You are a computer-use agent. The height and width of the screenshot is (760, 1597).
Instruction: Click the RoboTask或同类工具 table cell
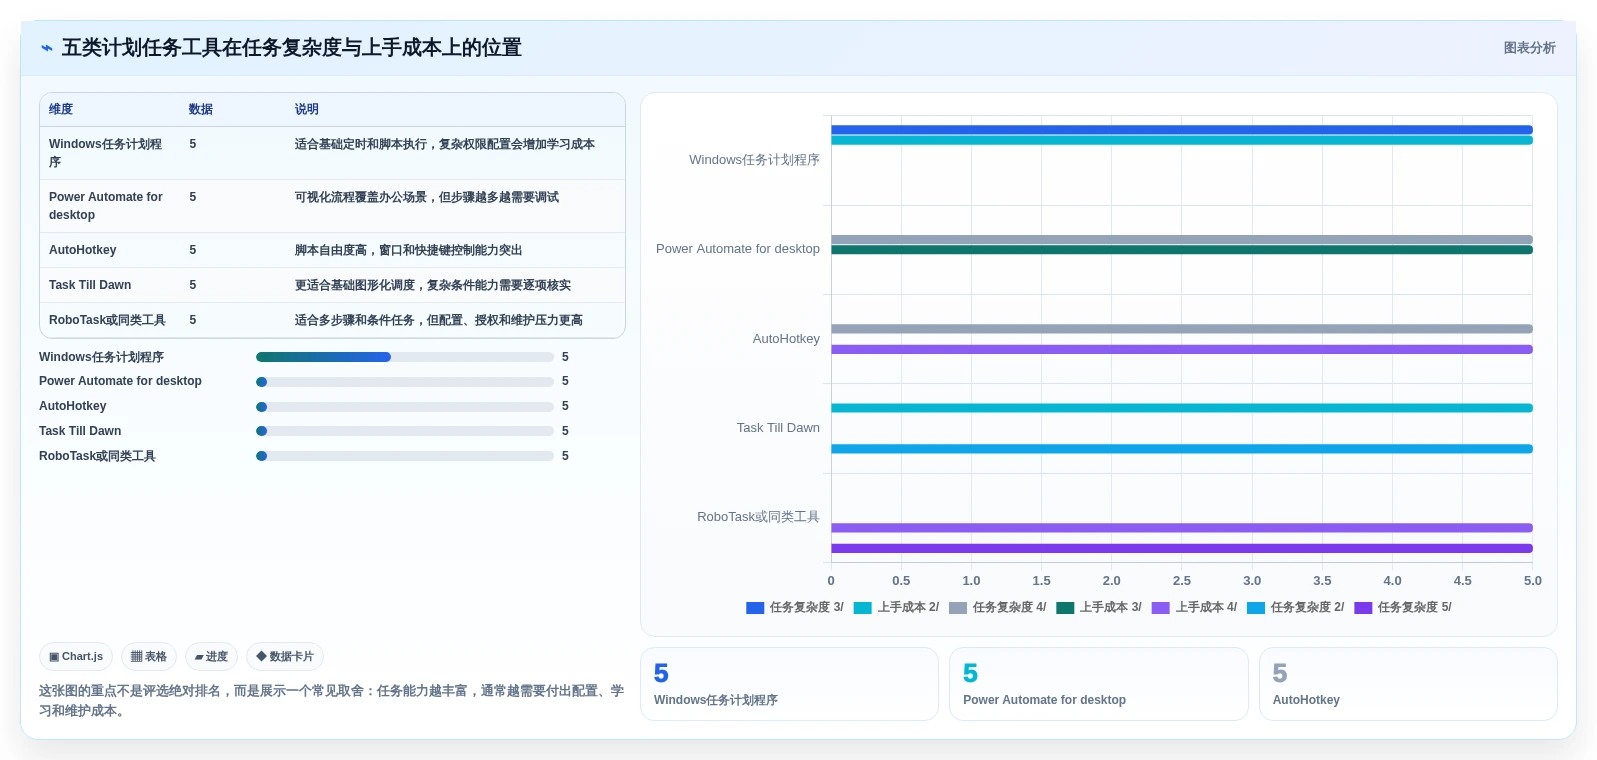pyautogui.click(x=108, y=320)
